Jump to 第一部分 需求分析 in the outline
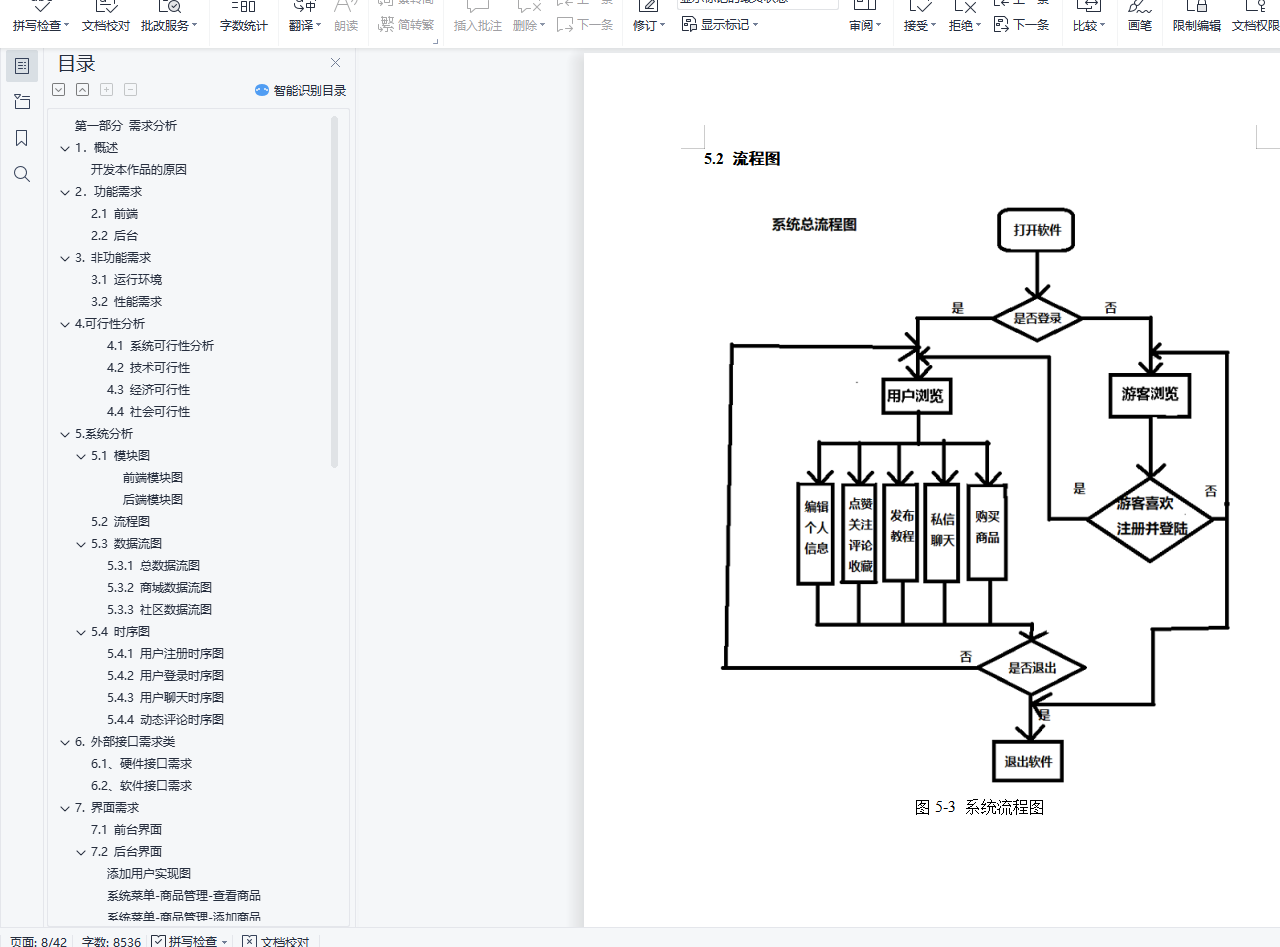The width and height of the screenshot is (1280, 947). pos(126,126)
